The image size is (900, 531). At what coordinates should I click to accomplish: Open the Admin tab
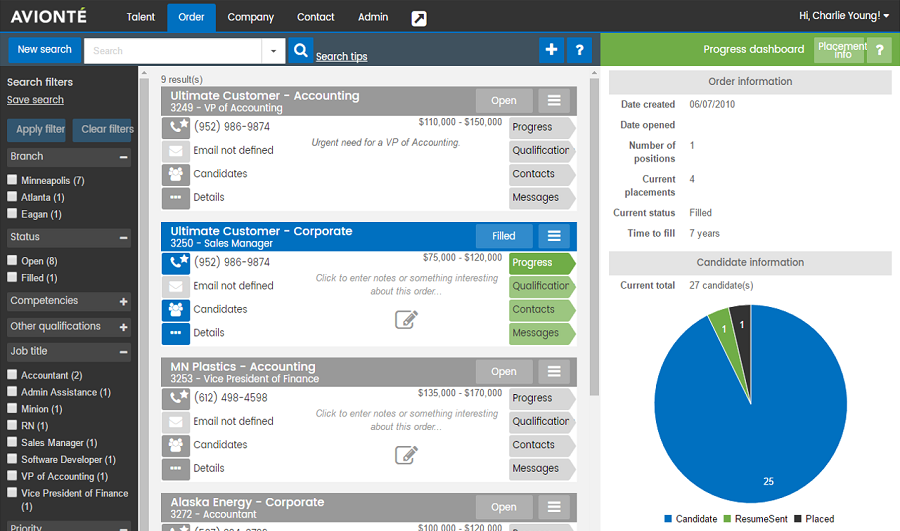(373, 17)
